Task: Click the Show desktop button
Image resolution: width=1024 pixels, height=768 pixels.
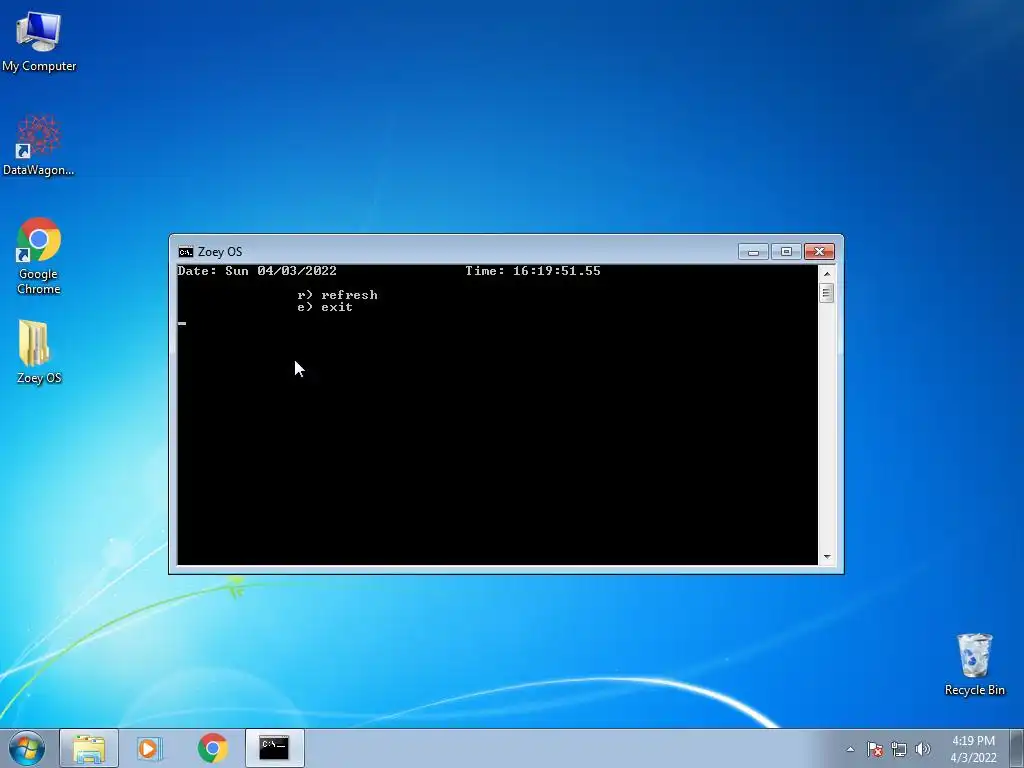Action: [x=1017, y=748]
